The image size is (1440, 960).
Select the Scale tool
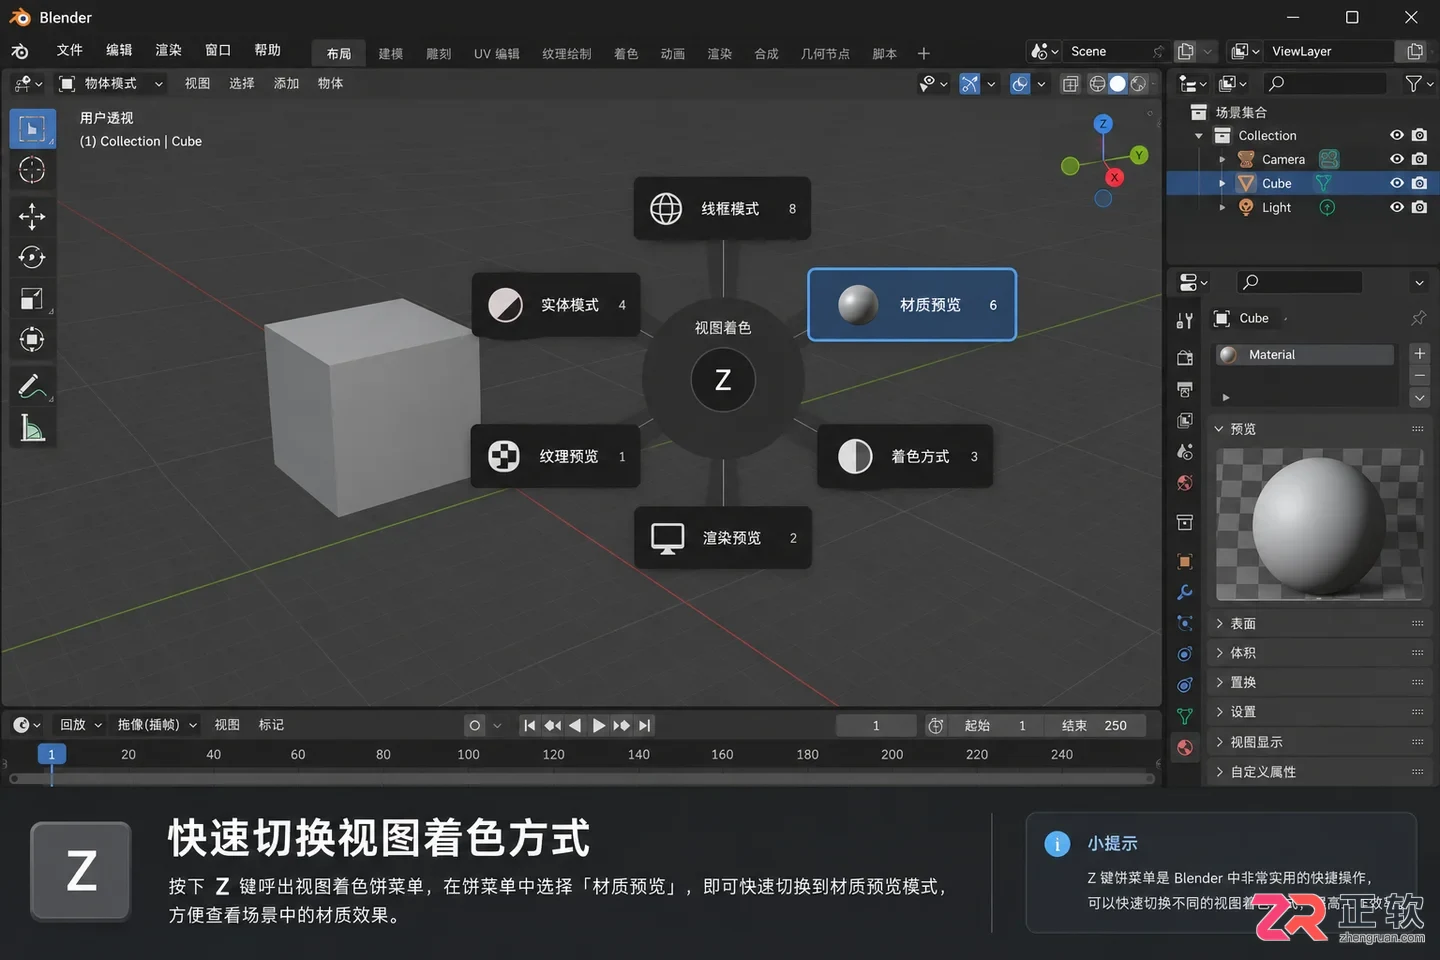pyautogui.click(x=32, y=298)
